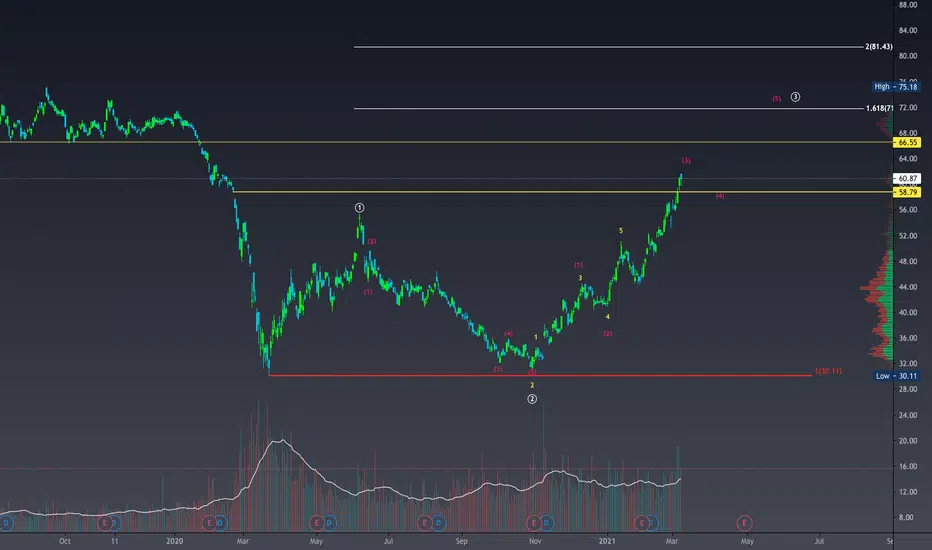The height and width of the screenshot is (550, 932).
Task: Select the red horizontal line at 30.11
Action: tap(540, 375)
